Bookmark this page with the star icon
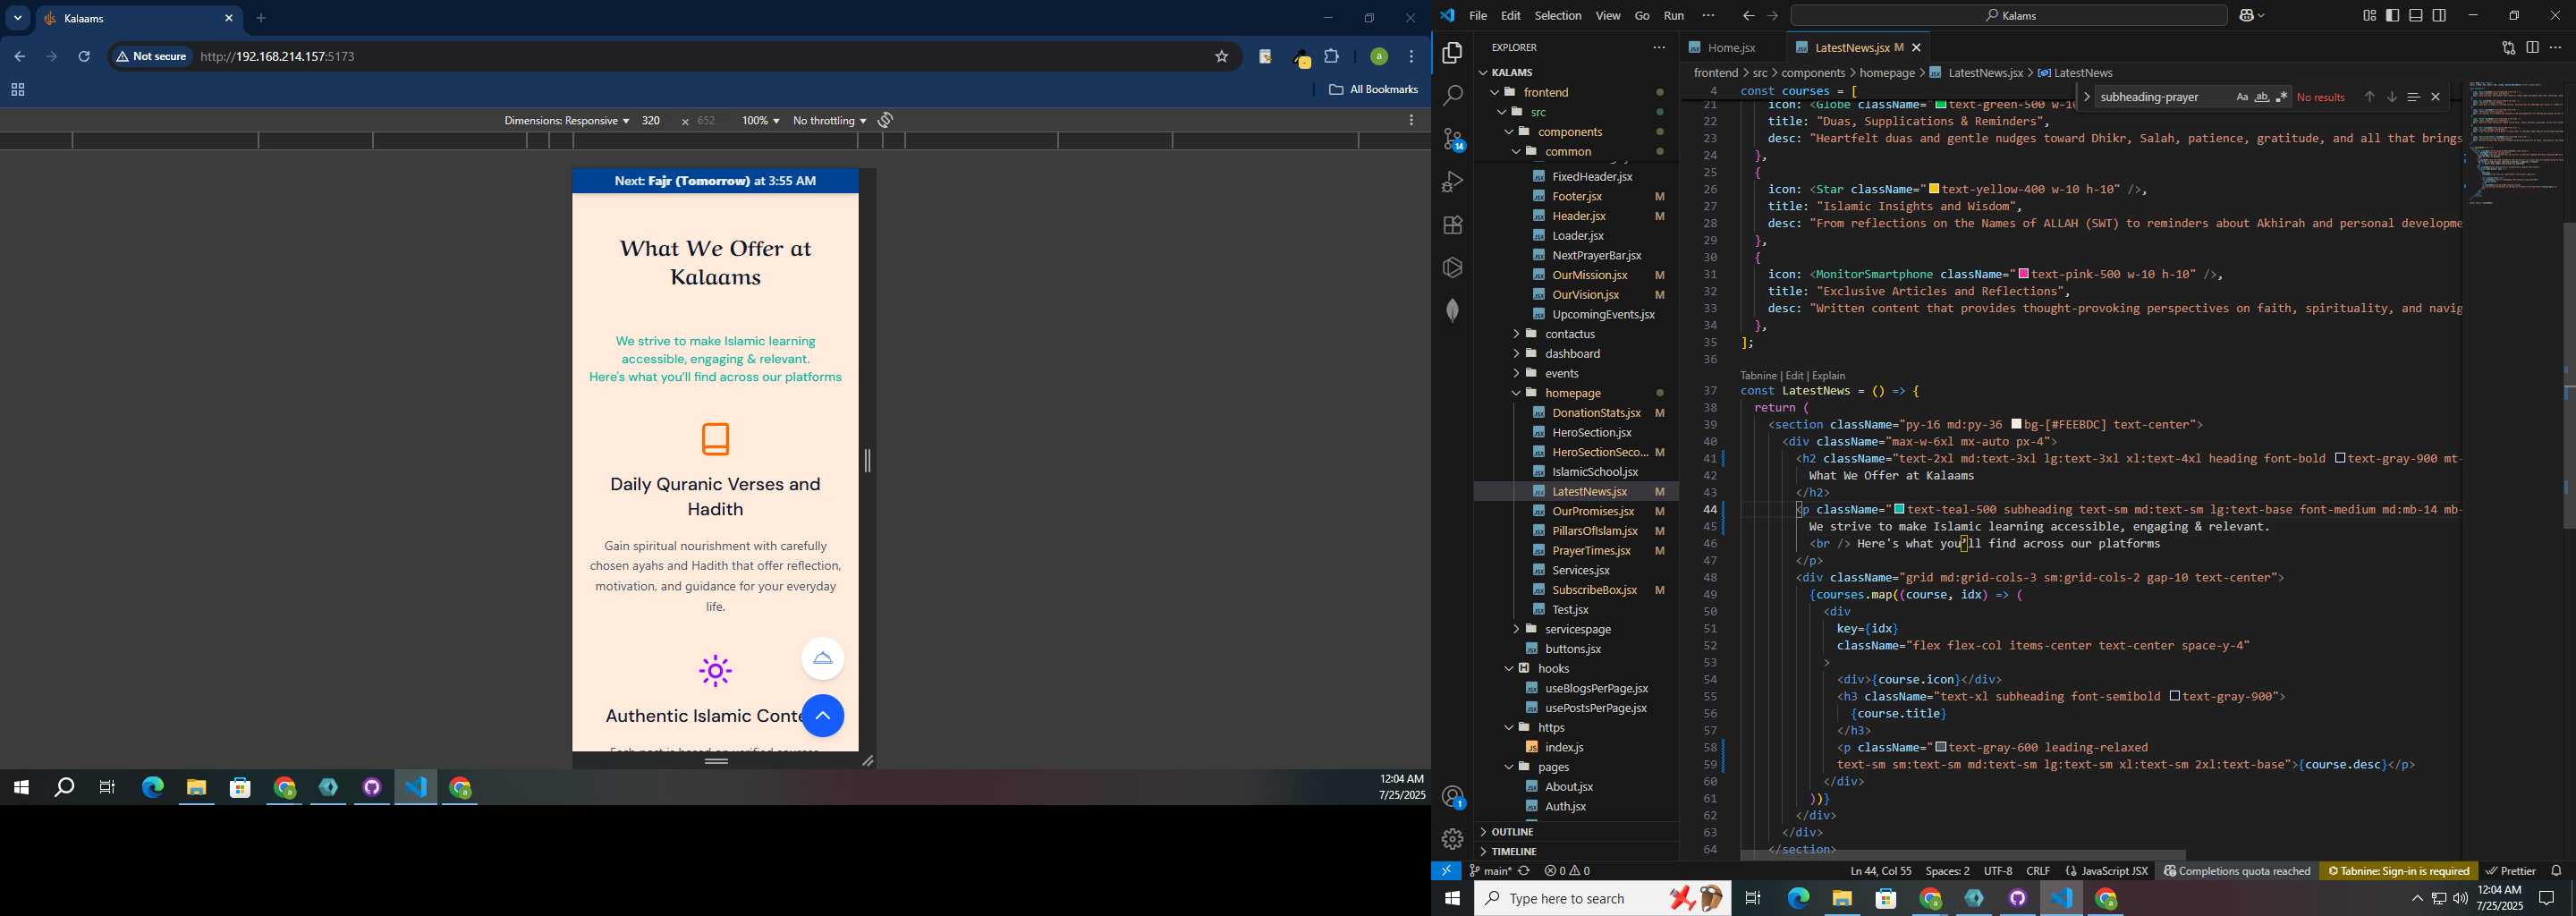 1221,57
